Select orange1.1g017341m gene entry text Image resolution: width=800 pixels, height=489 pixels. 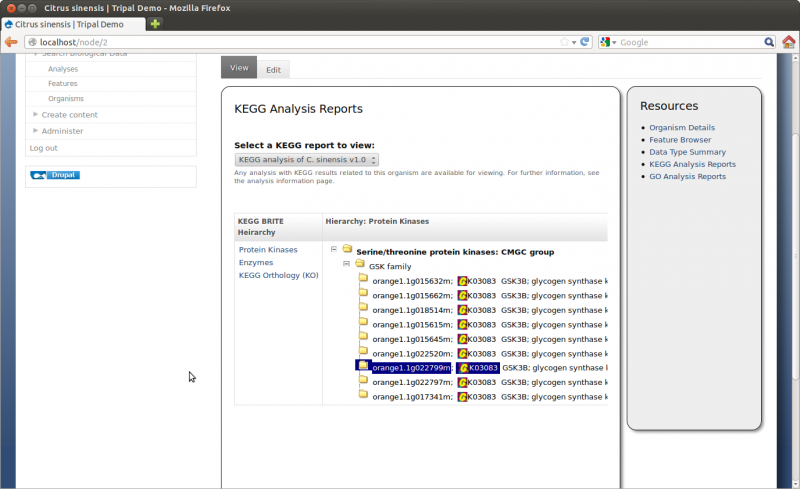click(x=412, y=397)
